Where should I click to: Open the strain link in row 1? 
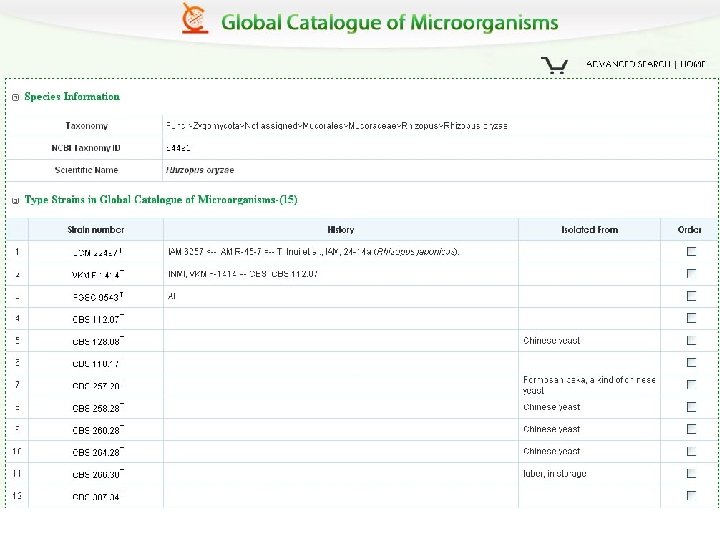coord(97,253)
